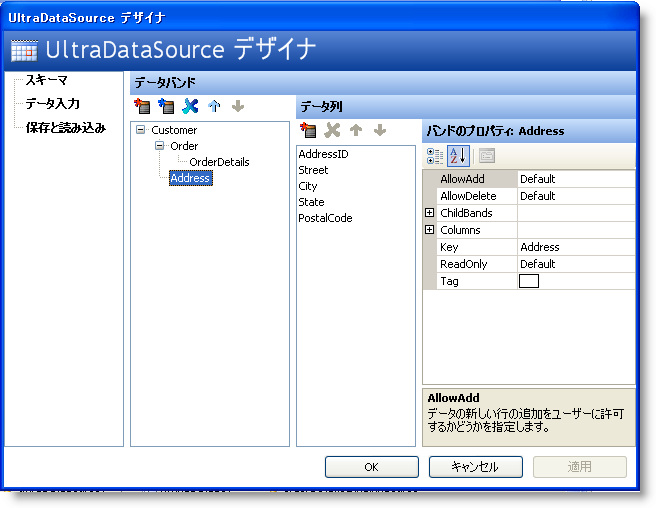Click the キャンセル button
Viewport: 656px width, 508px height.
[476, 467]
